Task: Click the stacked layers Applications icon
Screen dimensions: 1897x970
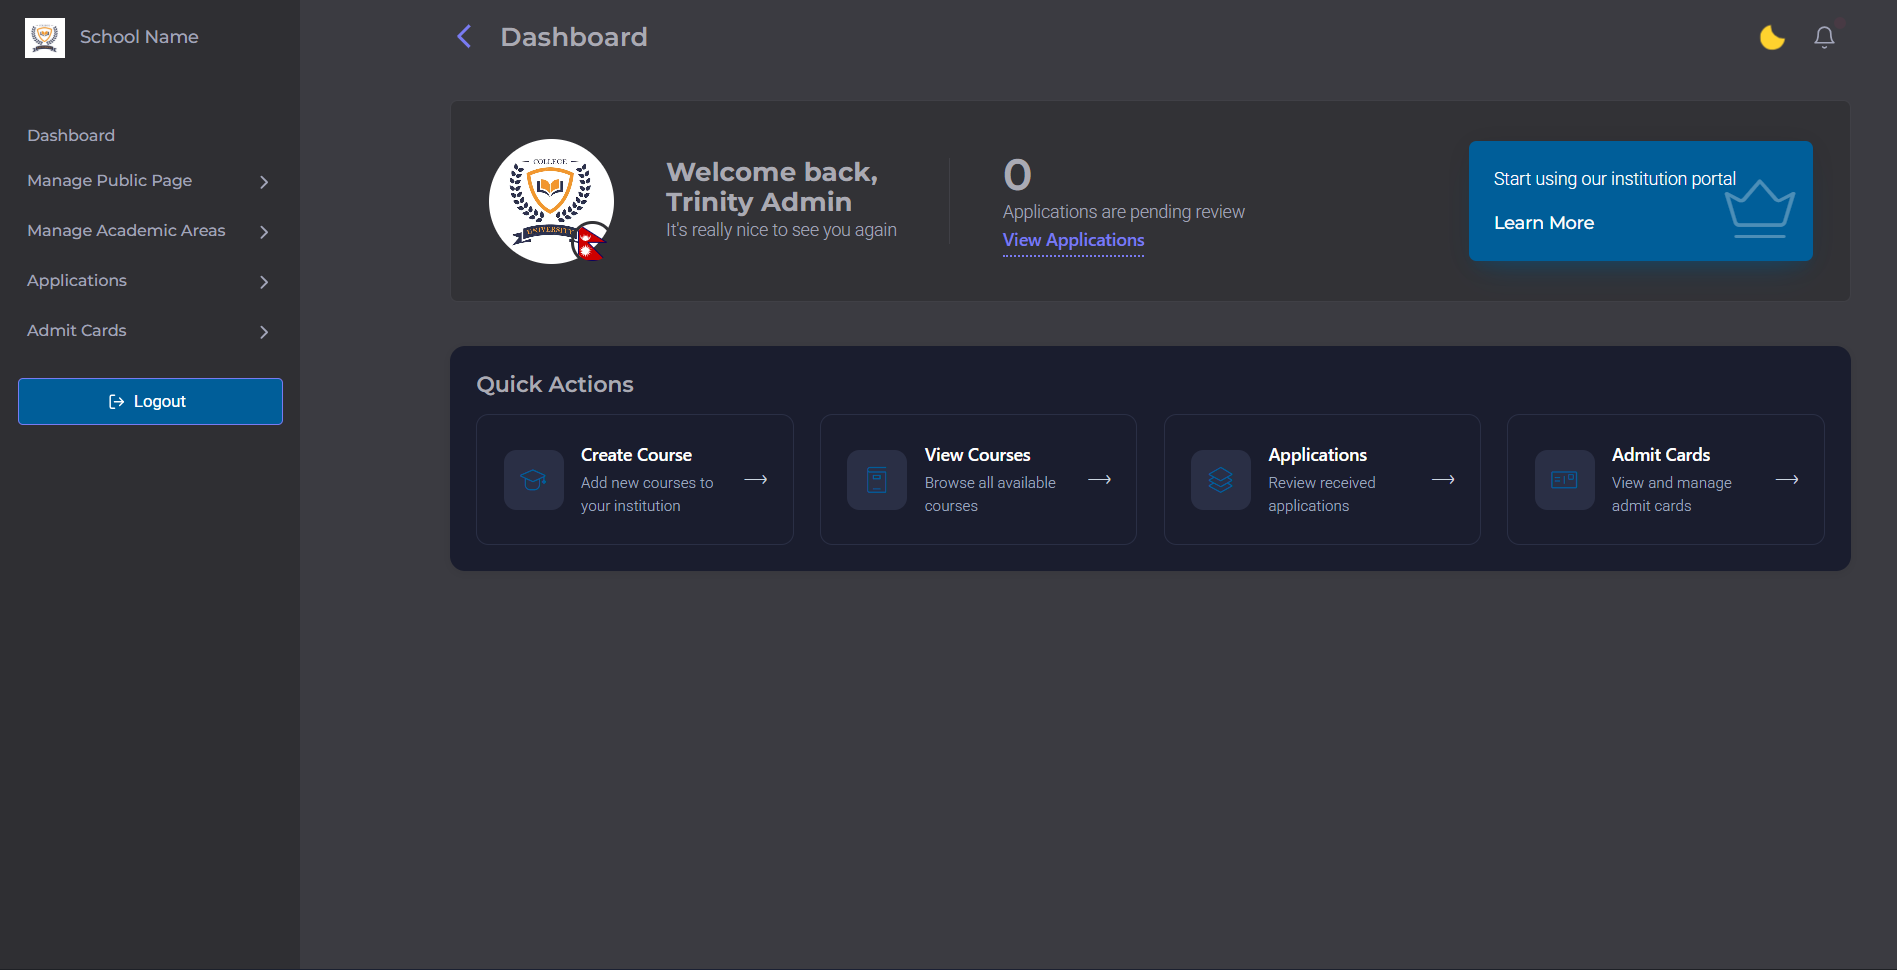Action: coord(1221,480)
